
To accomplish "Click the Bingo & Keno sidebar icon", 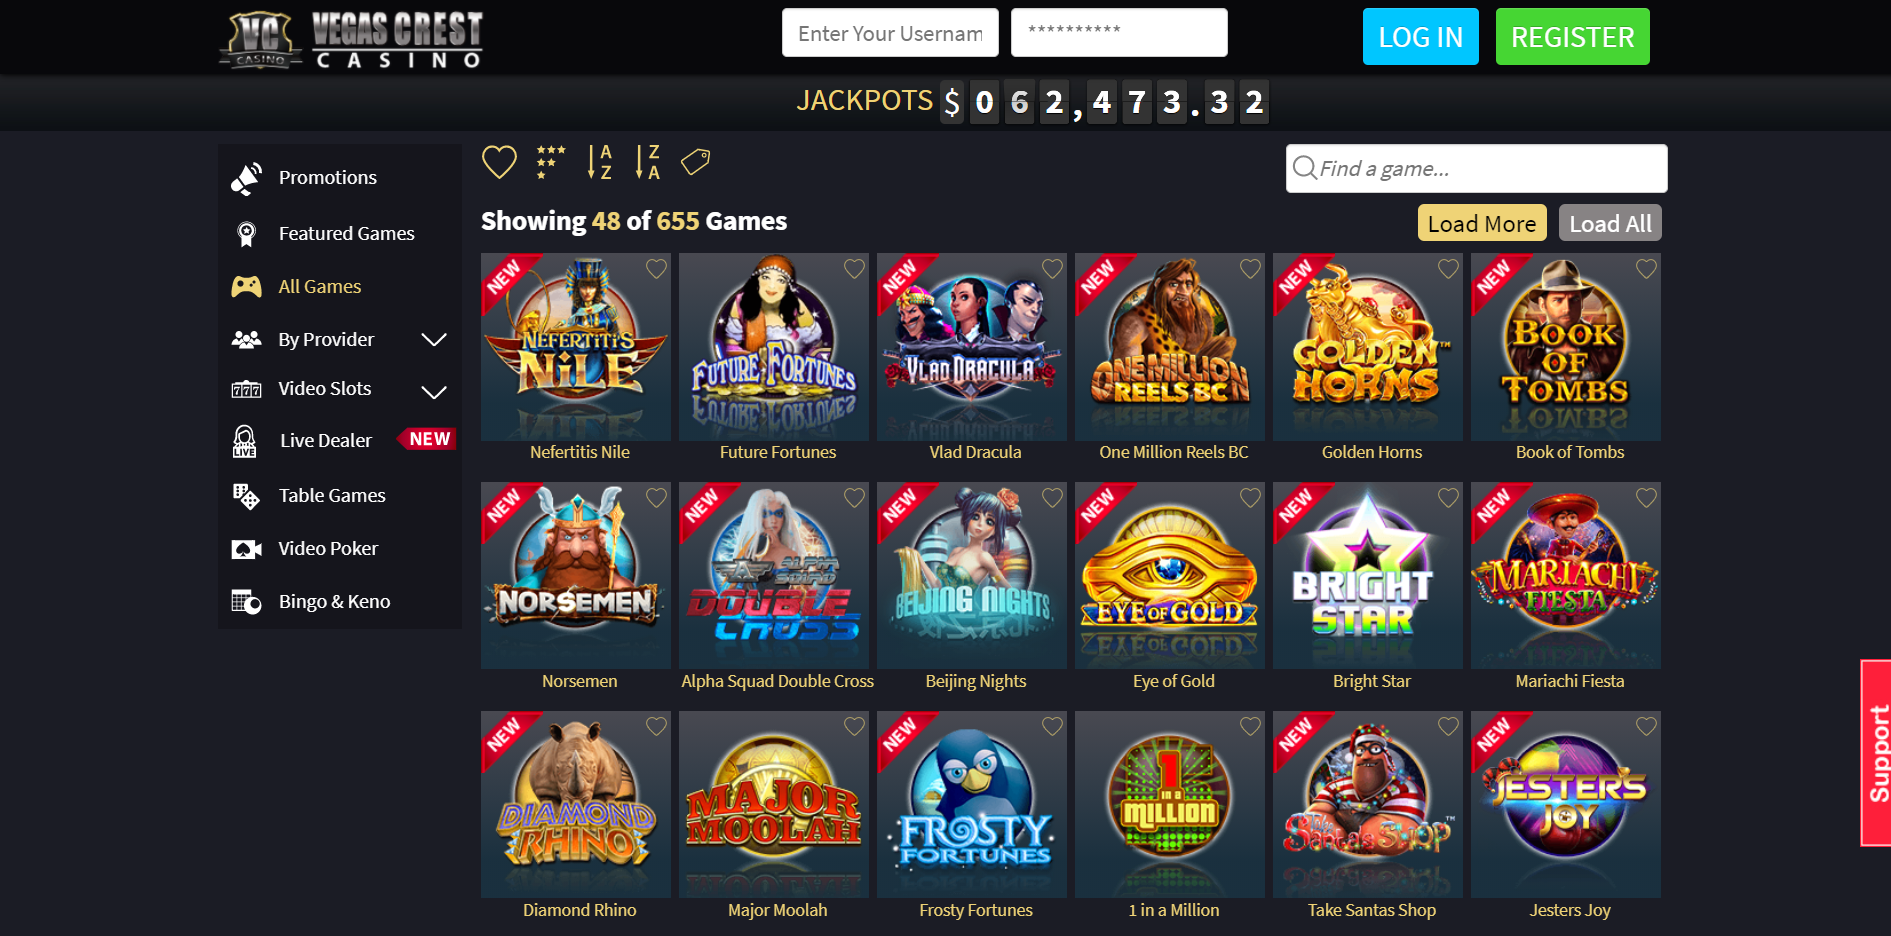I will tap(246, 602).
